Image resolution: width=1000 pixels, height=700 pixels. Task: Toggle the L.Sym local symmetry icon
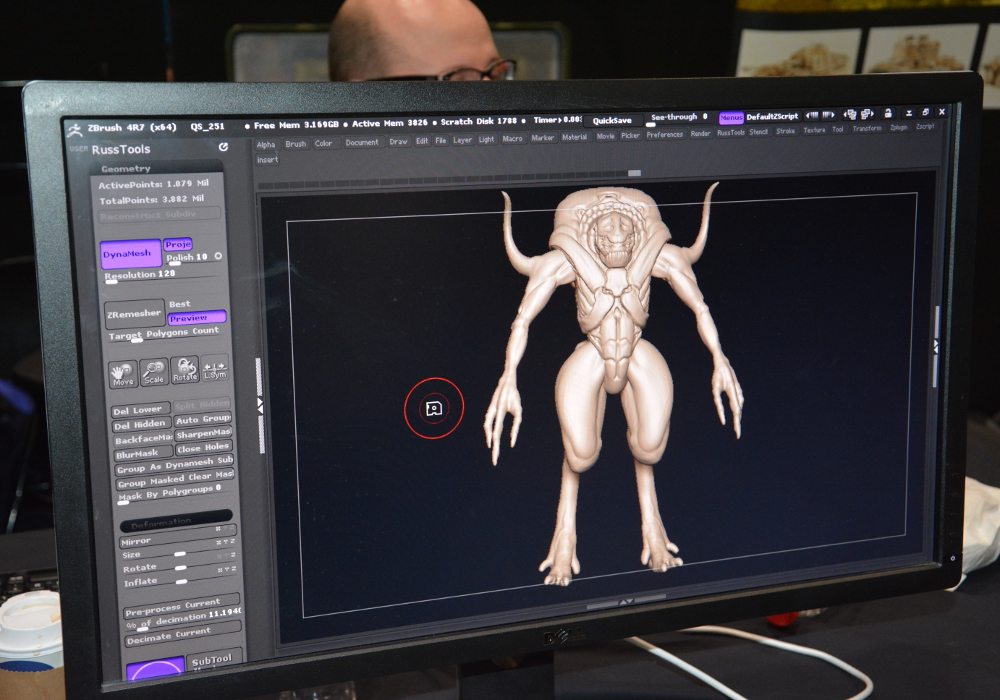click(x=215, y=368)
